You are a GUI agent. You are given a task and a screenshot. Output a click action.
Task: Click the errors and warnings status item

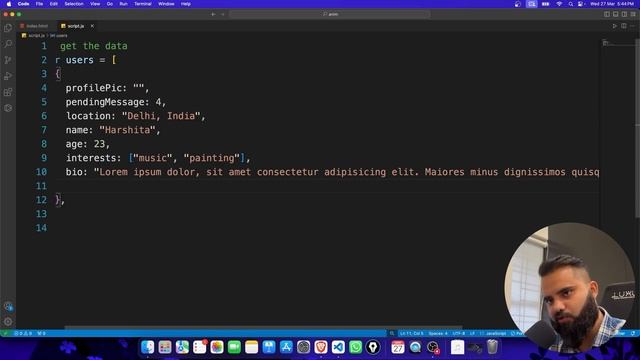(23, 333)
